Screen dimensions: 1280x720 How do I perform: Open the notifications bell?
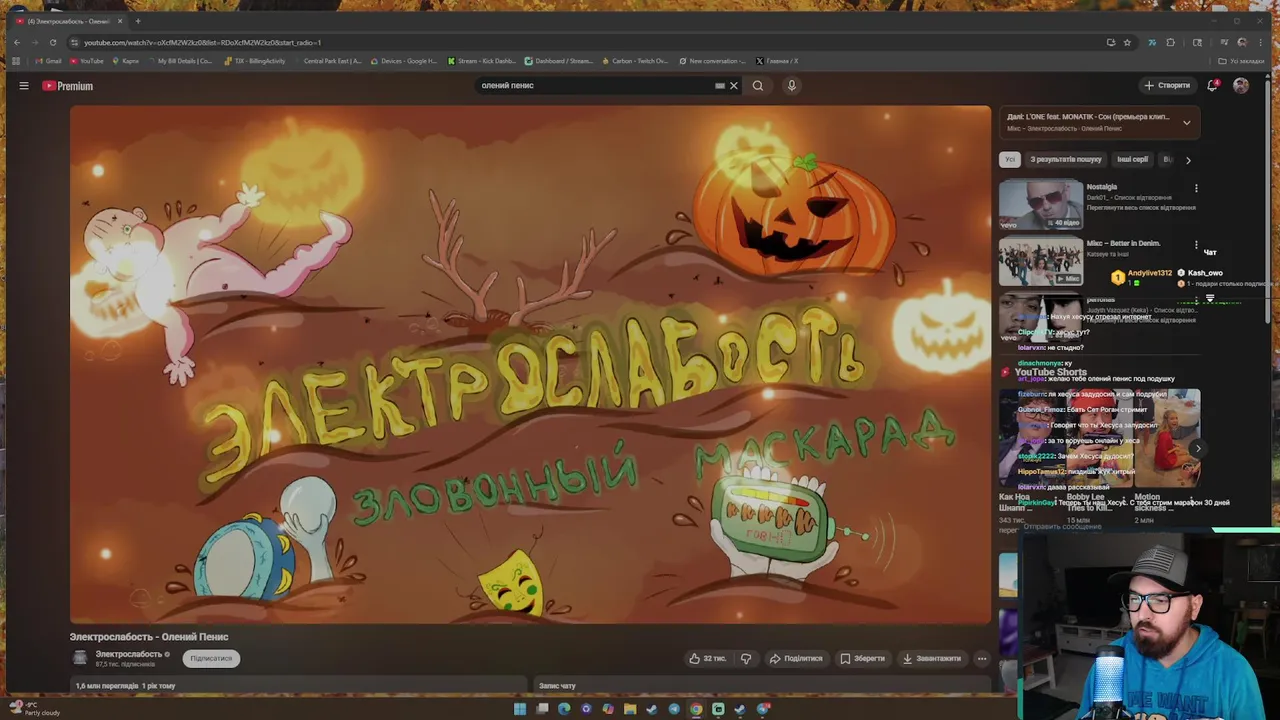1212,86
